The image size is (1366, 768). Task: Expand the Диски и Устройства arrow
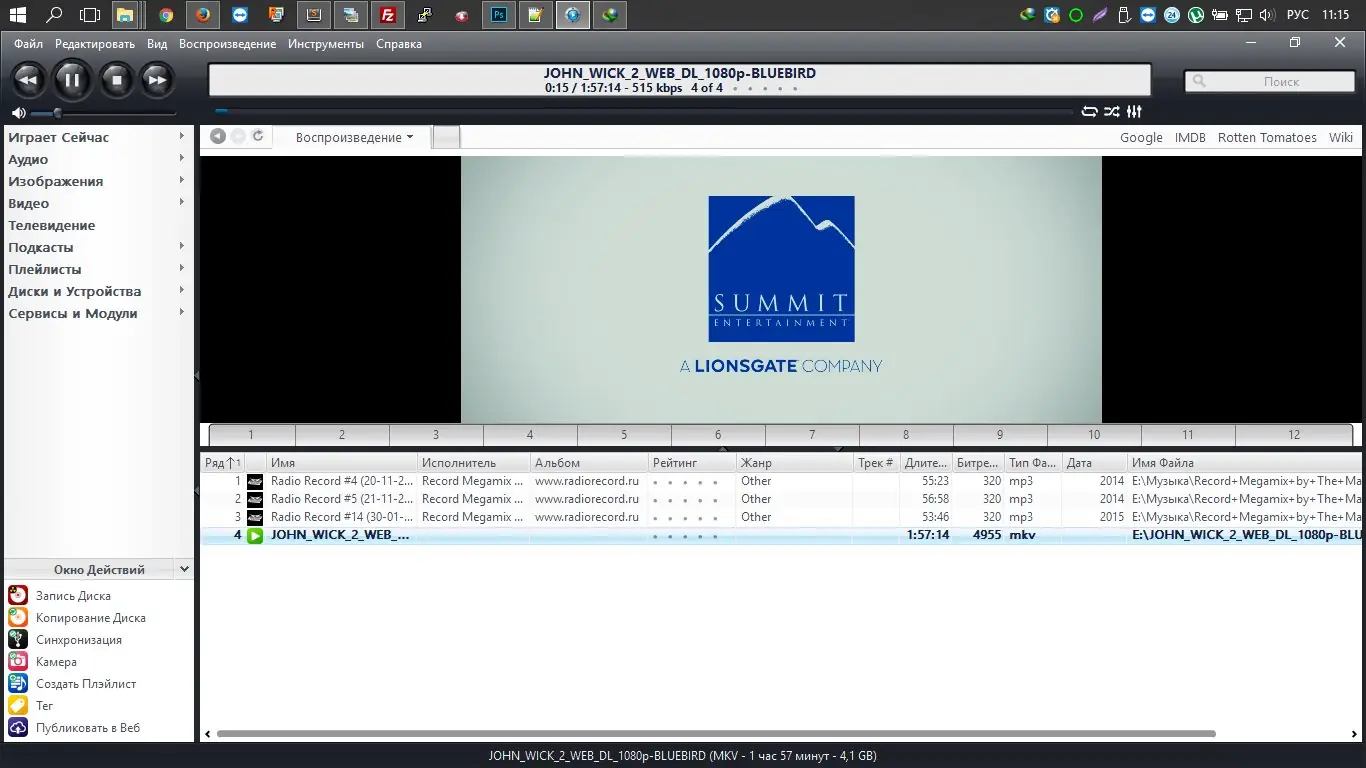click(182, 291)
